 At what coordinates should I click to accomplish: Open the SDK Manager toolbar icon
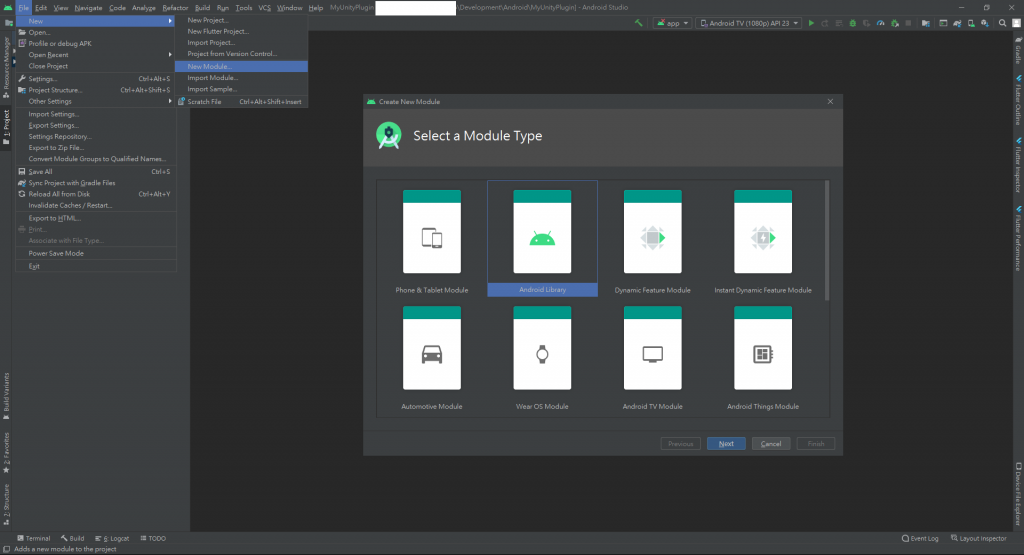click(x=985, y=23)
